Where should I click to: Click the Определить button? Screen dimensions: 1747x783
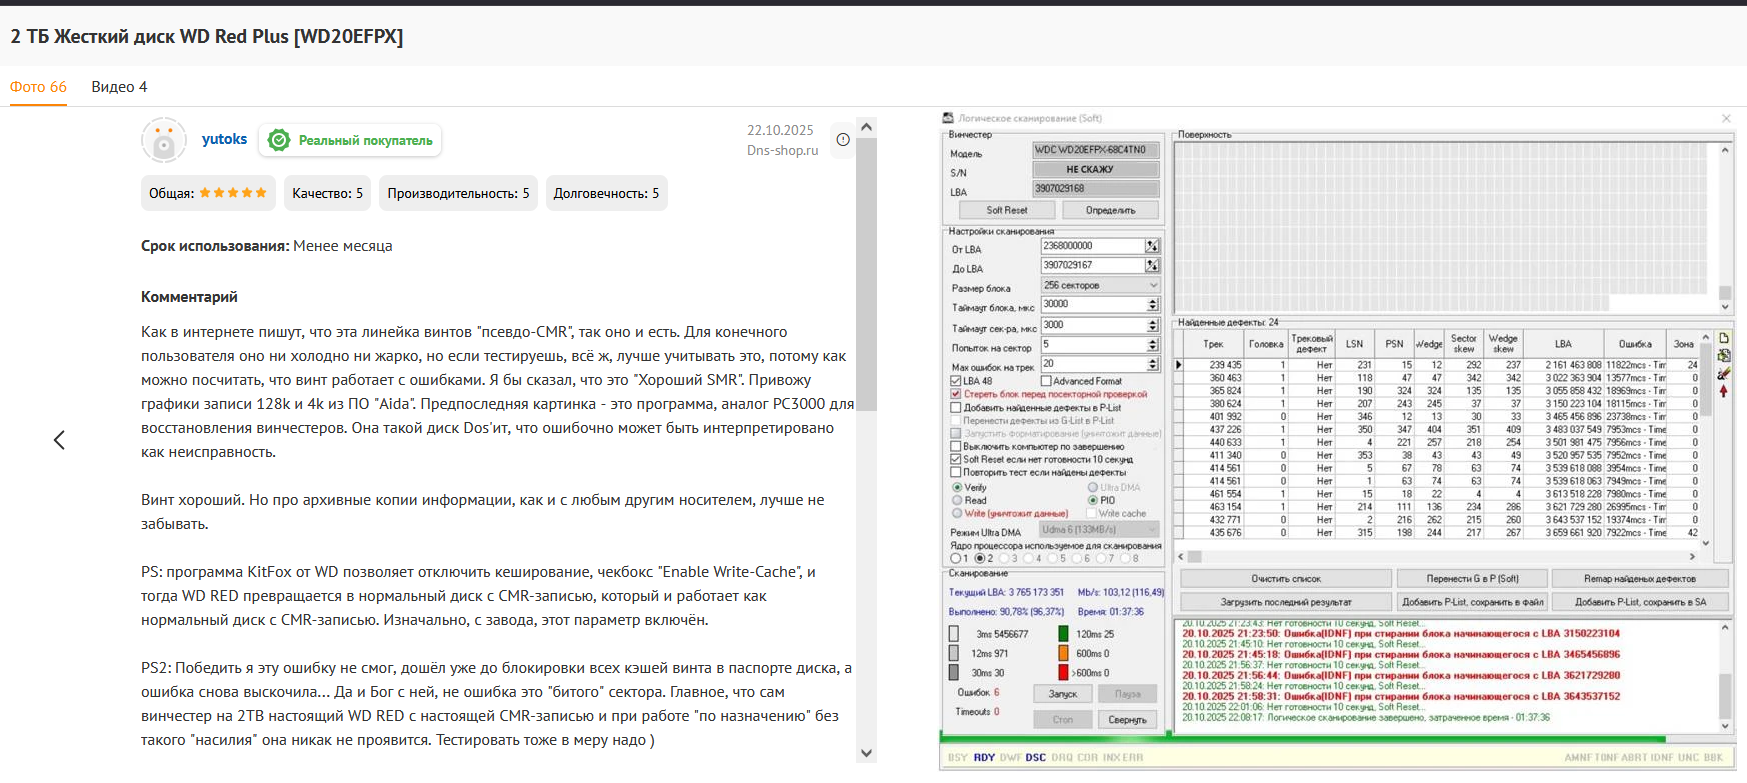pyautogui.click(x=1111, y=210)
